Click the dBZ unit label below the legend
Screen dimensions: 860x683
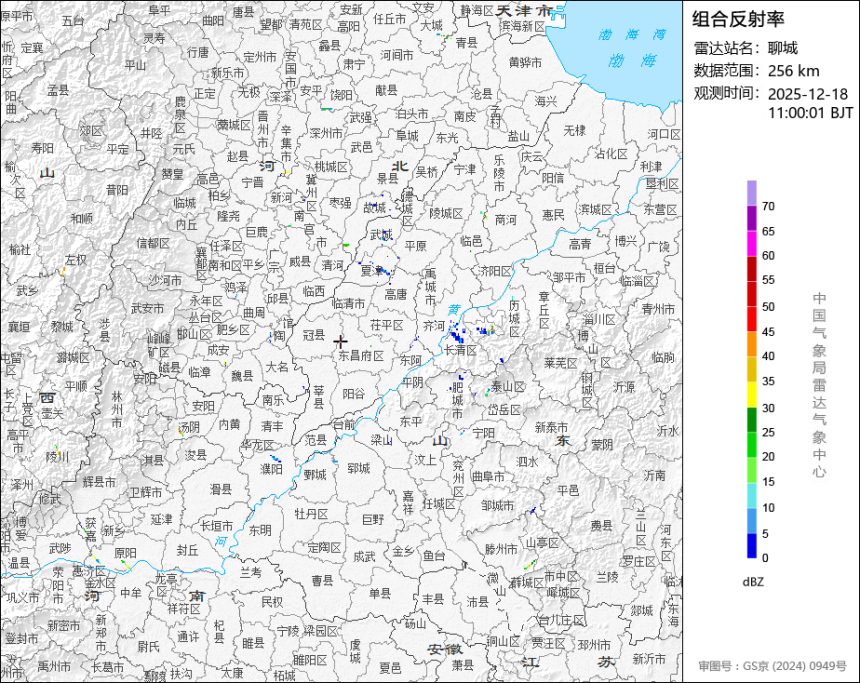click(x=752, y=582)
